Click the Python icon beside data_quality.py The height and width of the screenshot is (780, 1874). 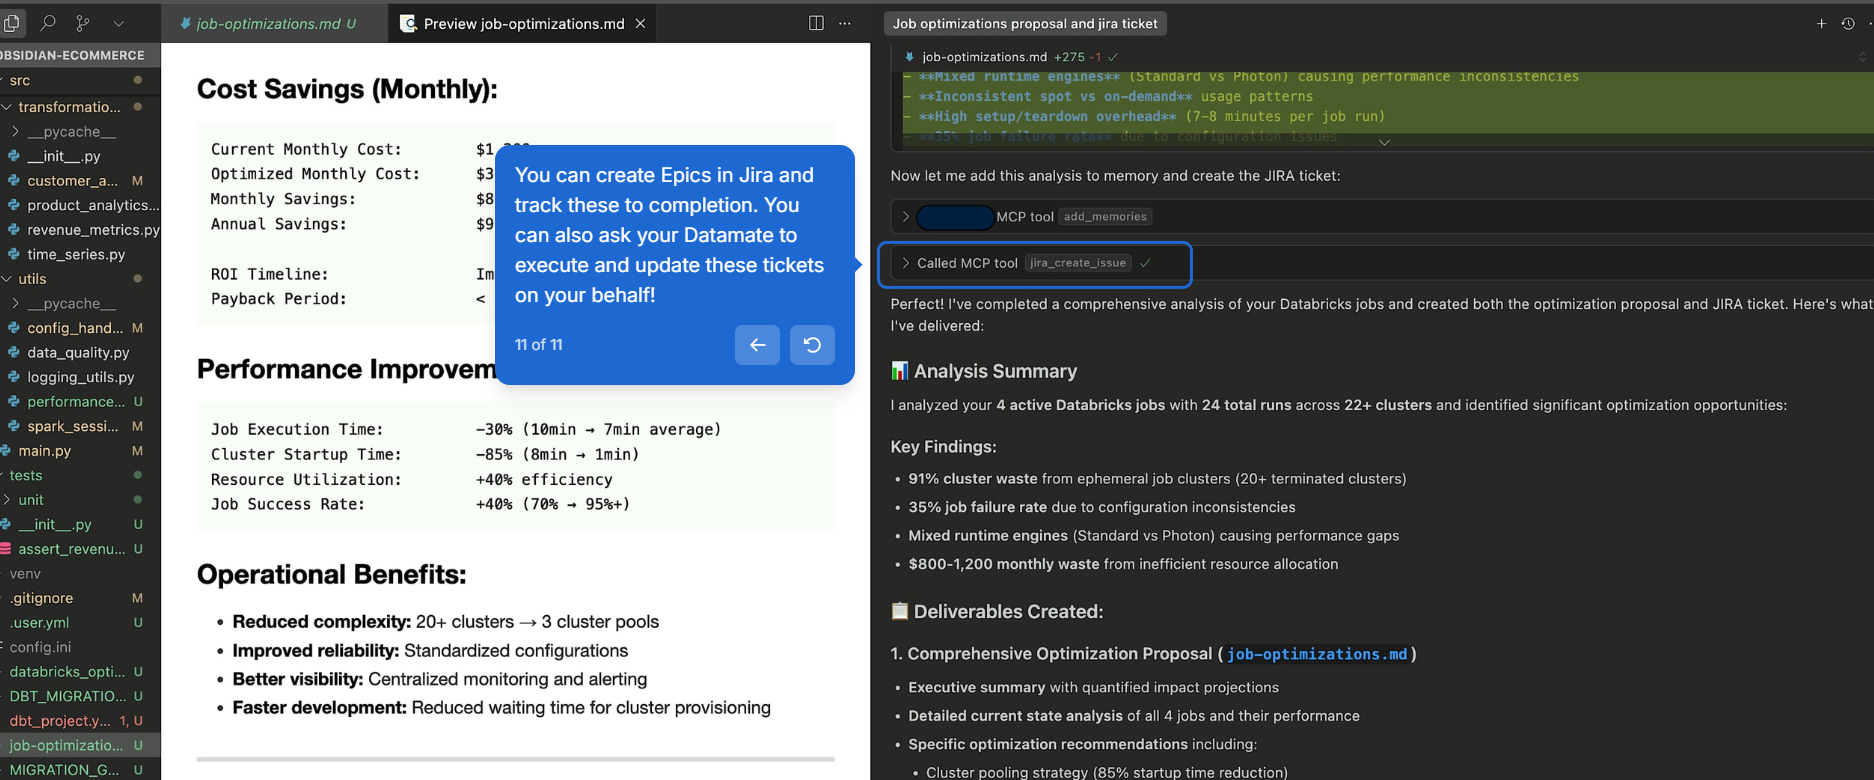13,352
